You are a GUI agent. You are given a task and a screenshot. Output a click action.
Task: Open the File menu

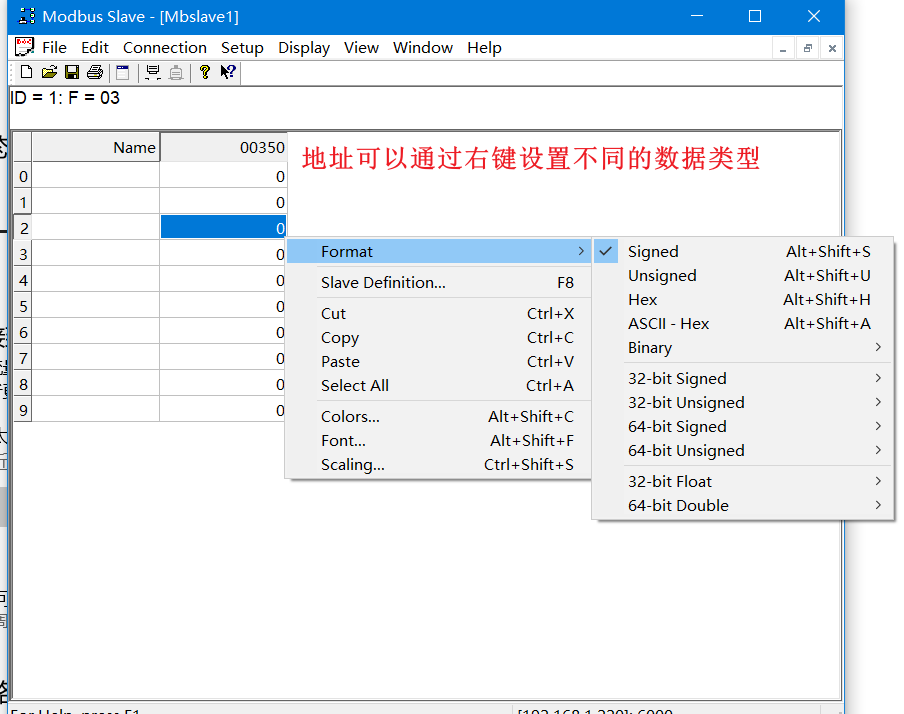coord(54,48)
